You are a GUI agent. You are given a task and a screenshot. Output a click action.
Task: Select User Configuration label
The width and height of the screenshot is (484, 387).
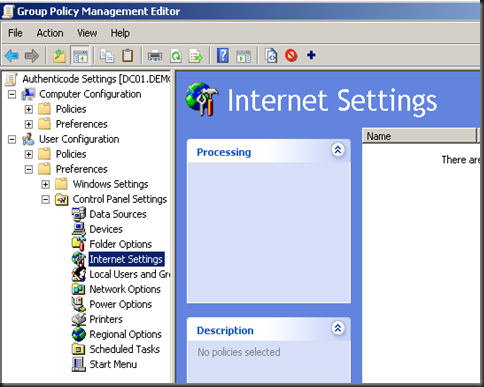79,139
